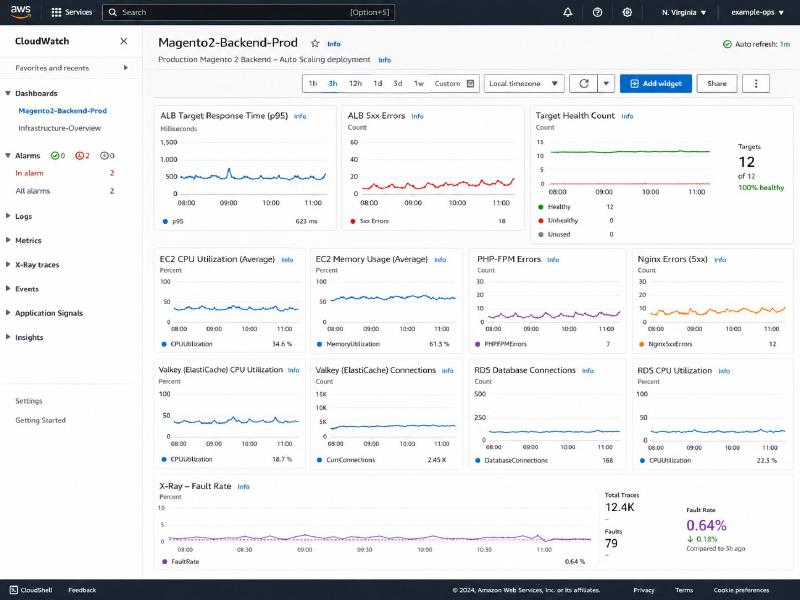Select the 1w time range

419,83
